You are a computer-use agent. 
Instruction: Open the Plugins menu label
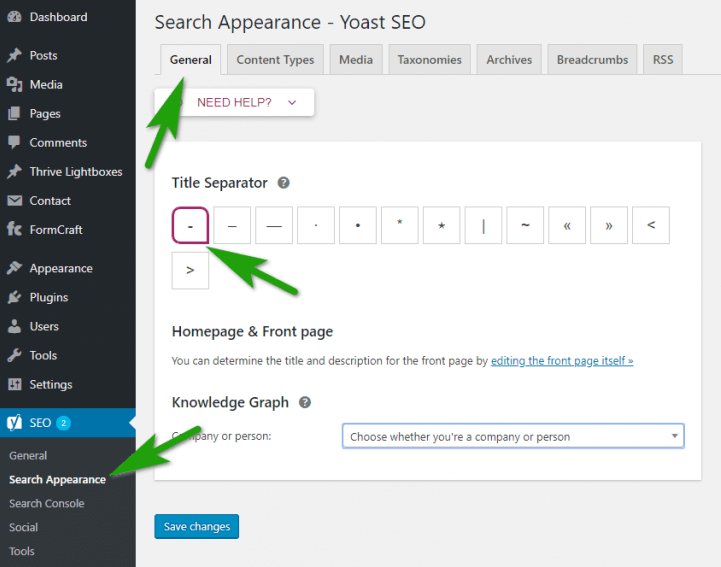pyautogui.click(x=49, y=298)
